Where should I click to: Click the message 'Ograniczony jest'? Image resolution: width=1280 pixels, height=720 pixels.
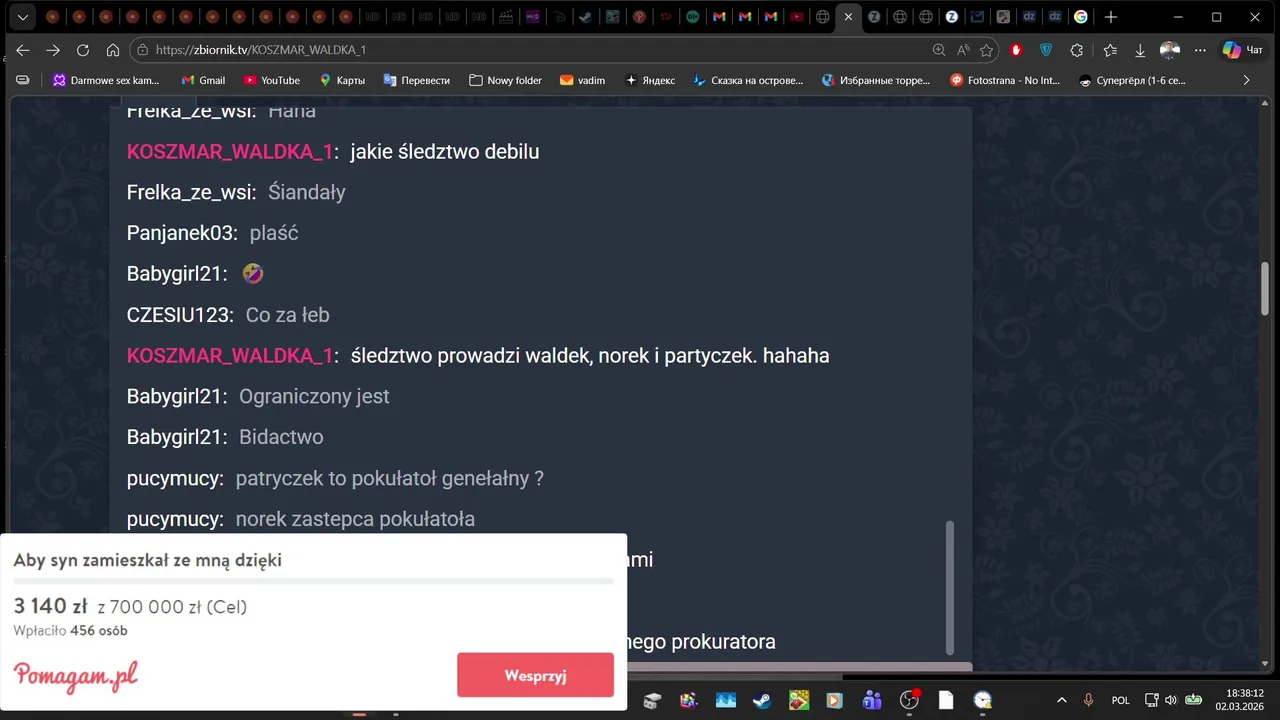(x=314, y=397)
